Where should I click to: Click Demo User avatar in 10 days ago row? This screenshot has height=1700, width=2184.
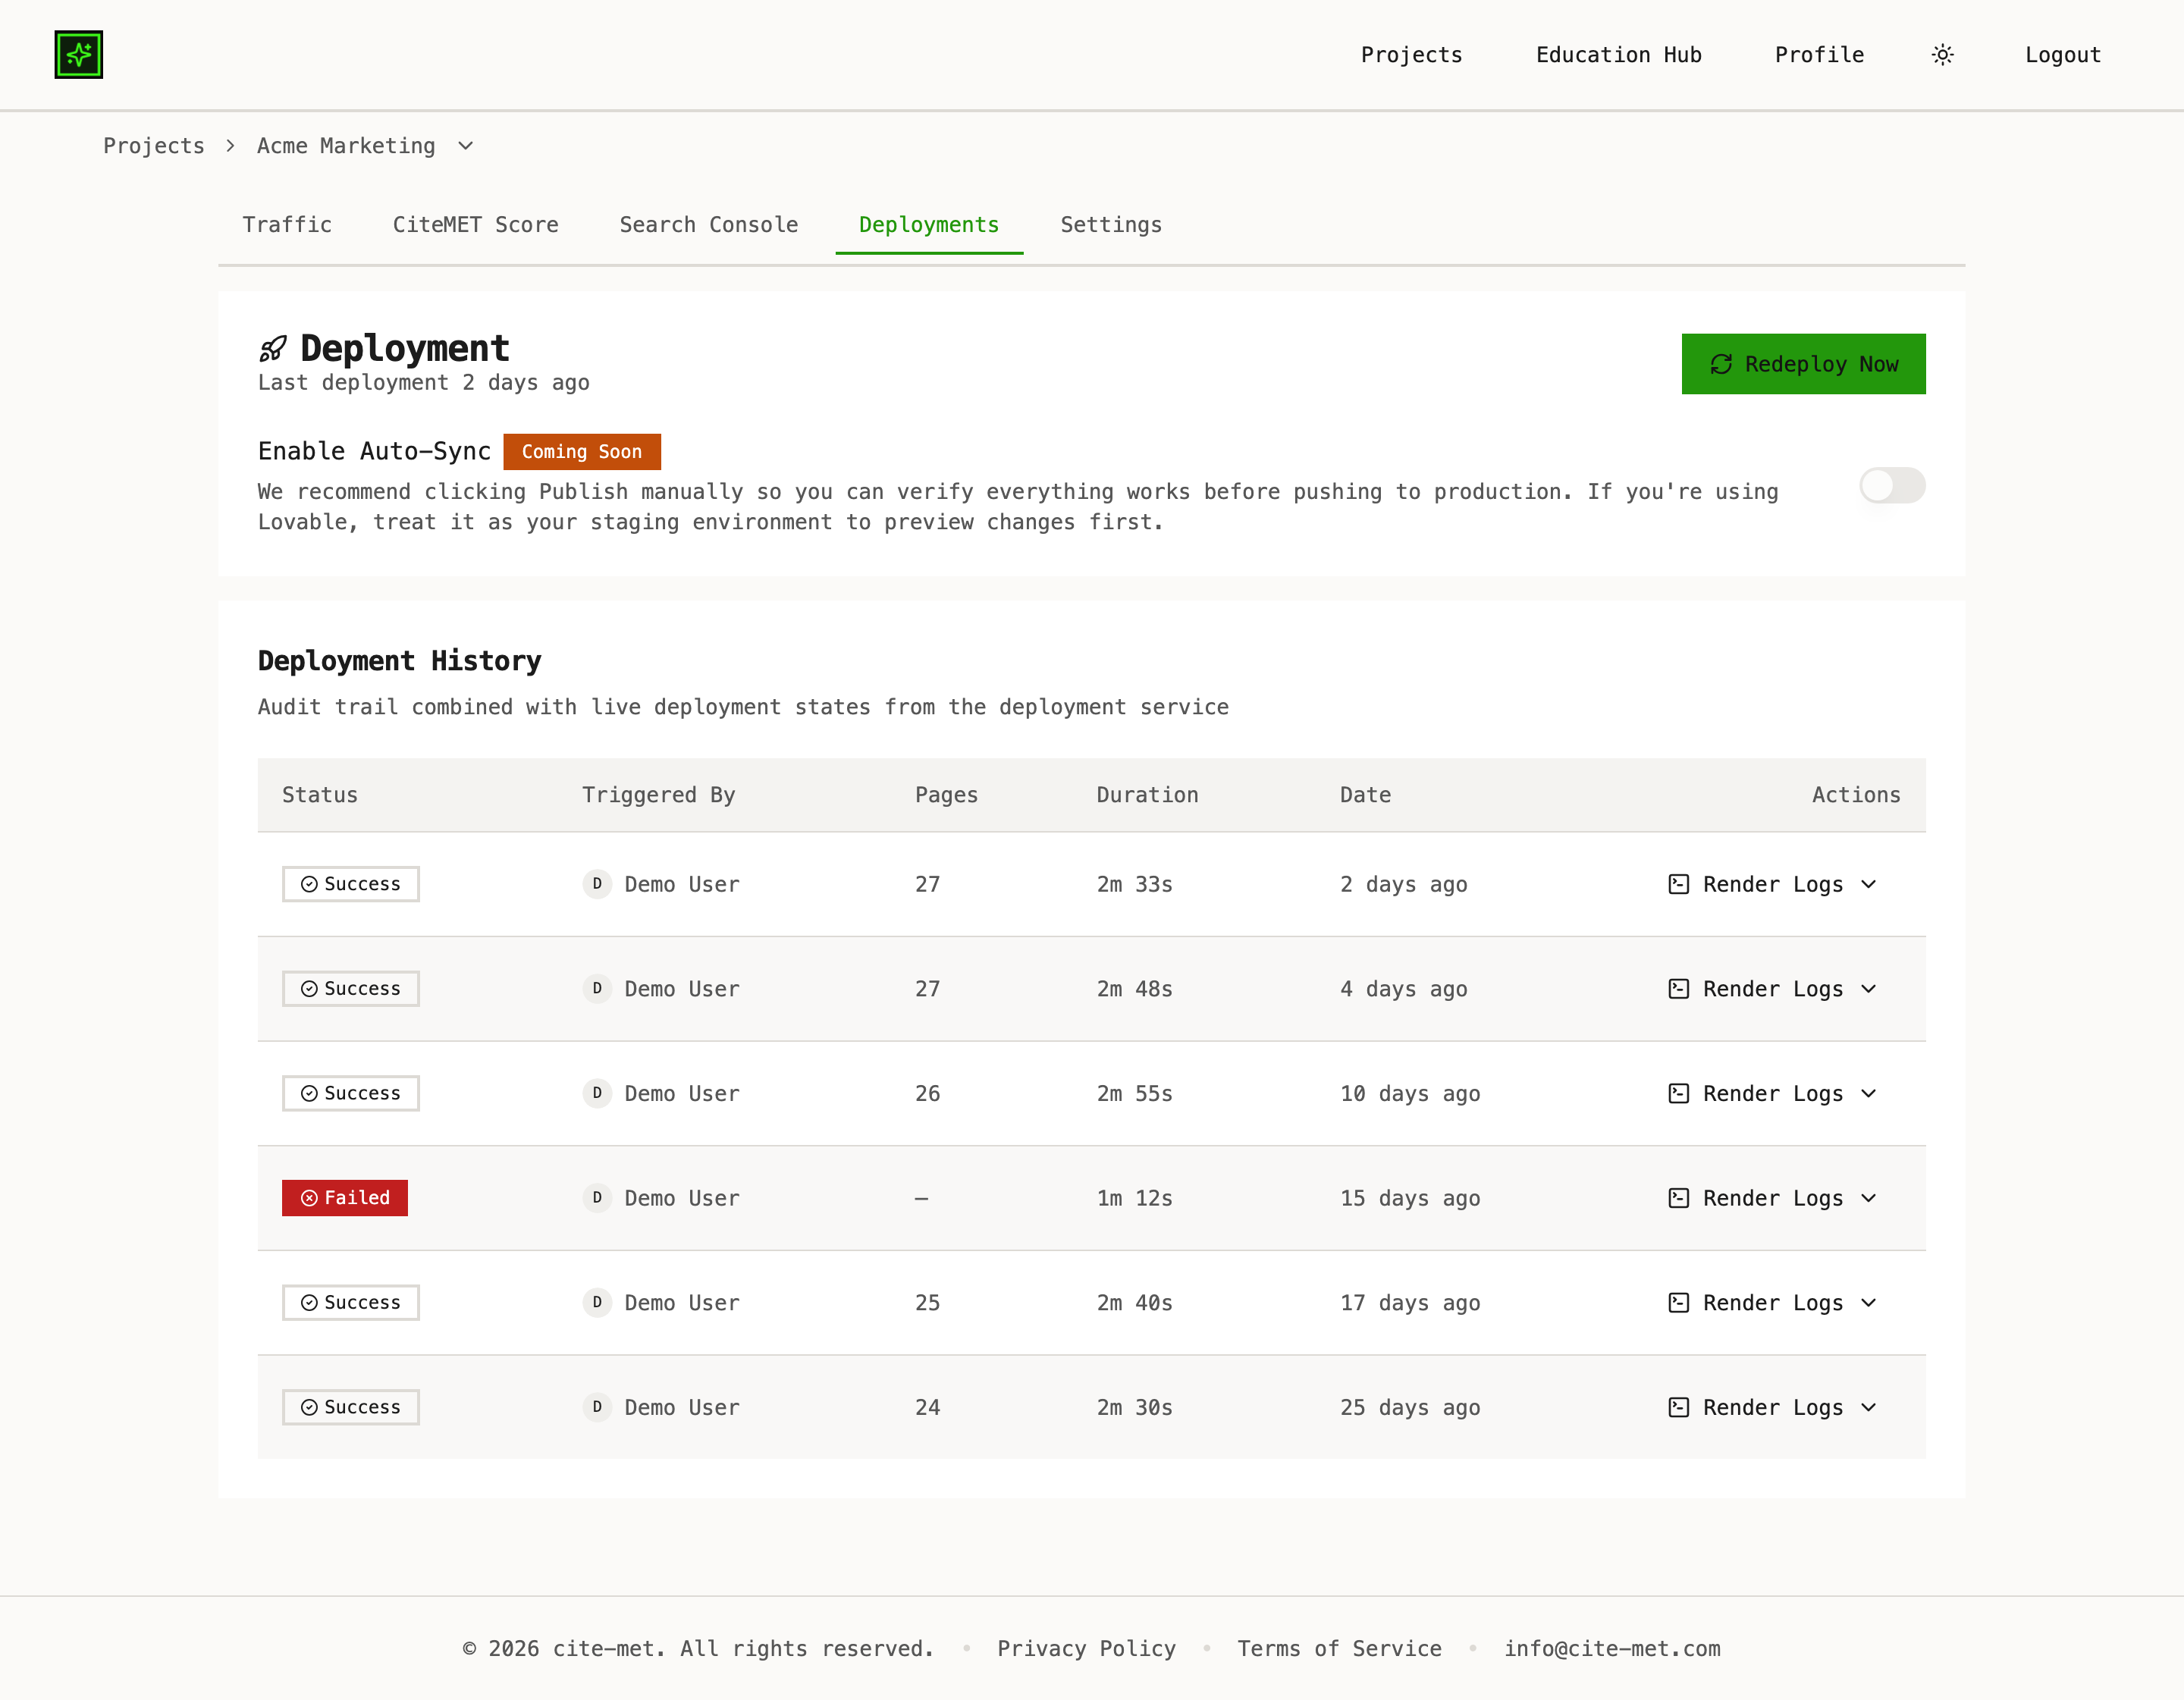[x=597, y=1093]
